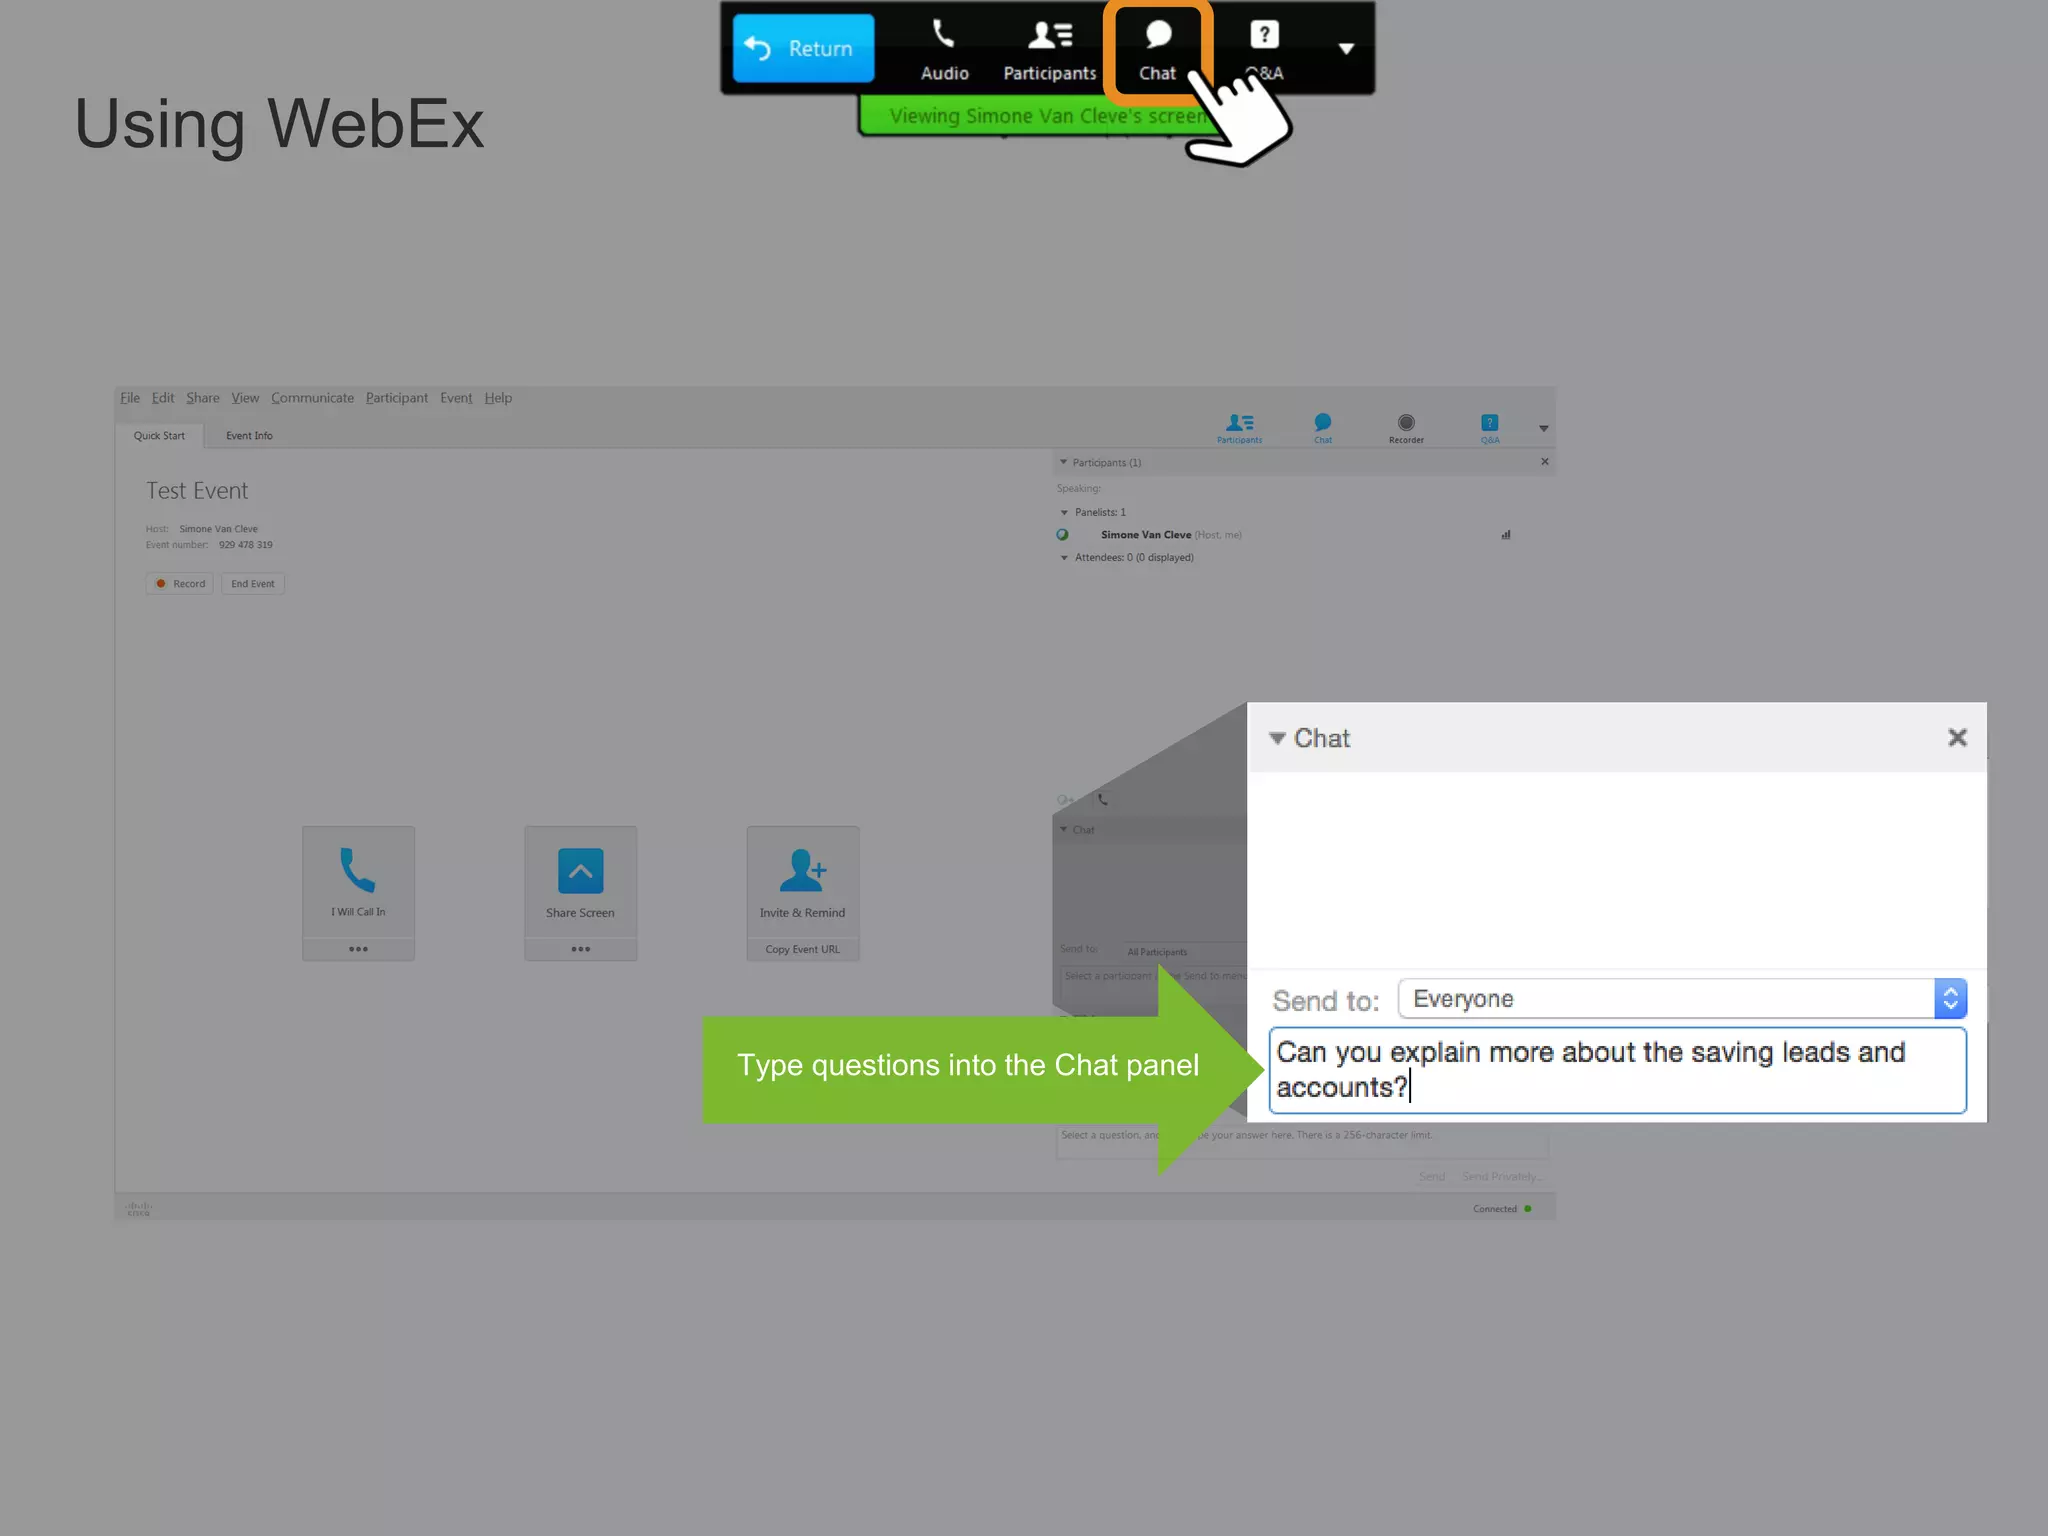
Task: Click the Return button in floating toolbar
Action: pyautogui.click(x=803, y=48)
